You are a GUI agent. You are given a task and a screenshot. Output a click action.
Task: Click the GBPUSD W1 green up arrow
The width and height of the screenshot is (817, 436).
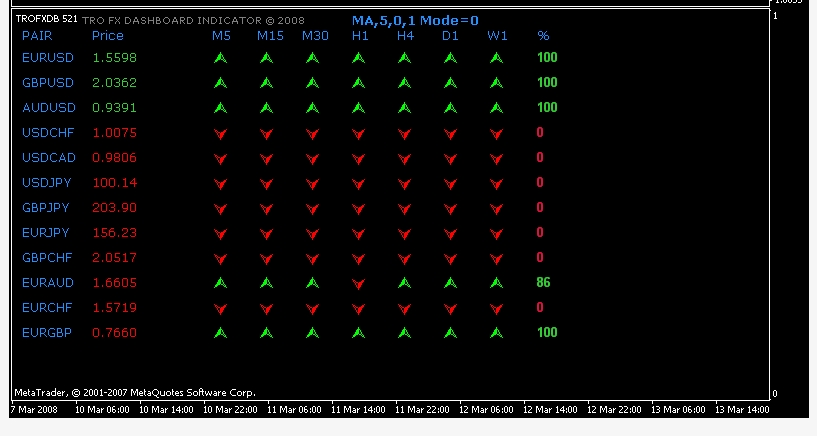point(496,83)
